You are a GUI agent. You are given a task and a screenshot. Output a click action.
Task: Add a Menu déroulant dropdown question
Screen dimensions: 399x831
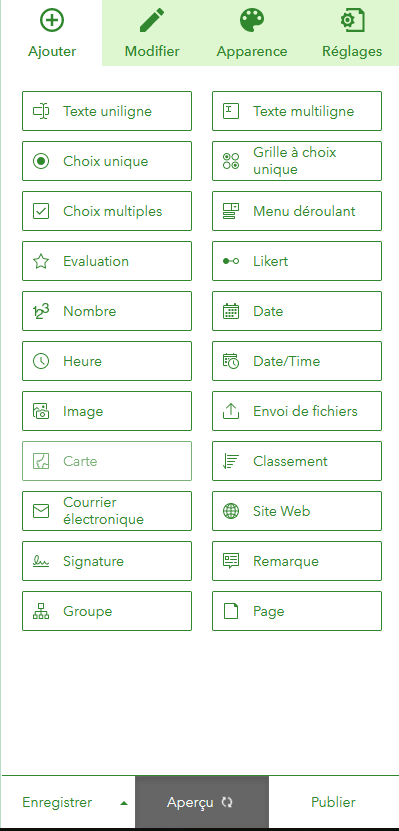pos(297,211)
